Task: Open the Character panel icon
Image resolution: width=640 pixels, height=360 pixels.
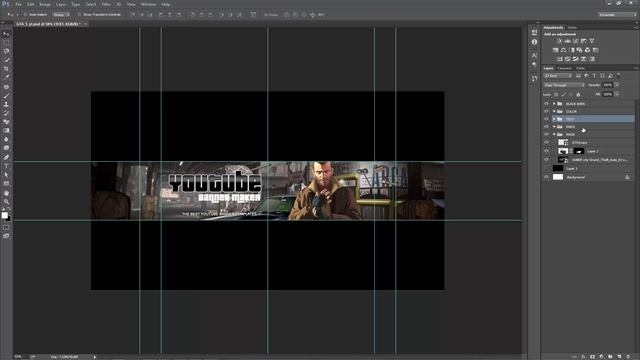Action: [x=535, y=55]
